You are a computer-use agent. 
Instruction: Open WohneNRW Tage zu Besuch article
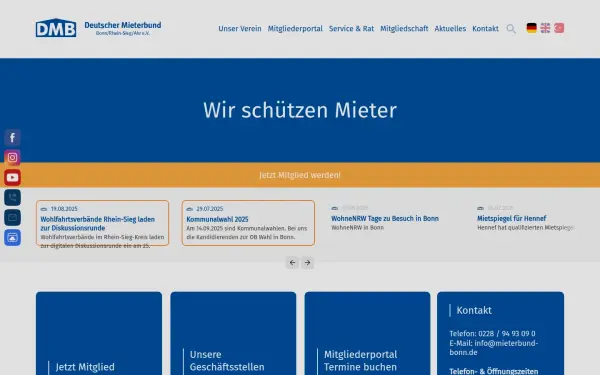(x=385, y=218)
